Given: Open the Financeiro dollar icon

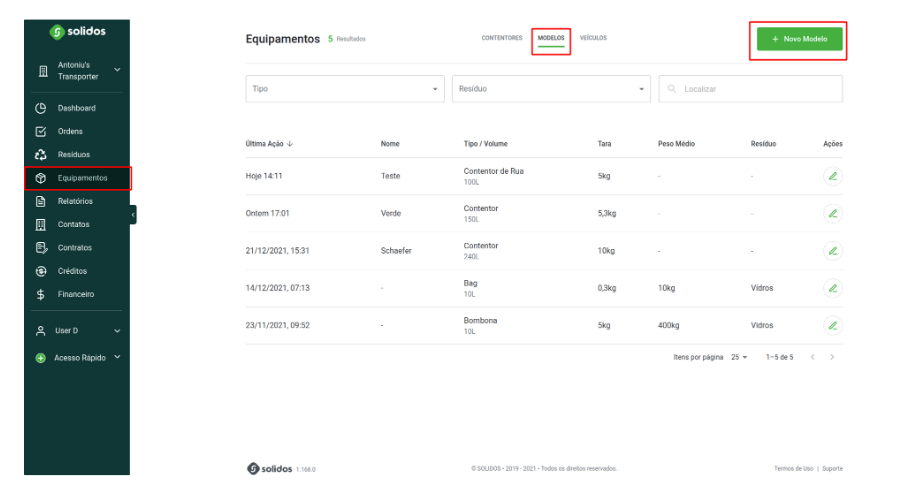Looking at the screenshot, I should coord(41,294).
